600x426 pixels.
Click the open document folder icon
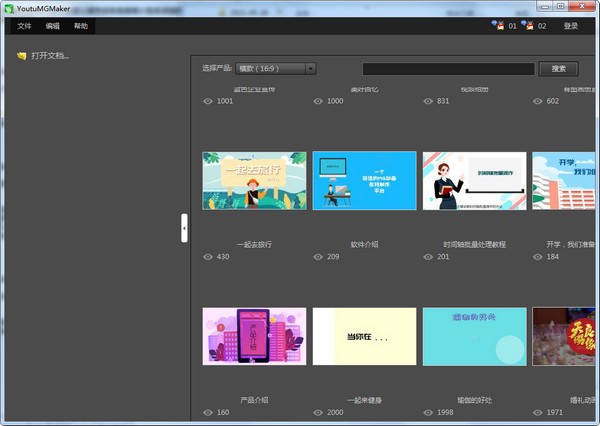coord(22,55)
